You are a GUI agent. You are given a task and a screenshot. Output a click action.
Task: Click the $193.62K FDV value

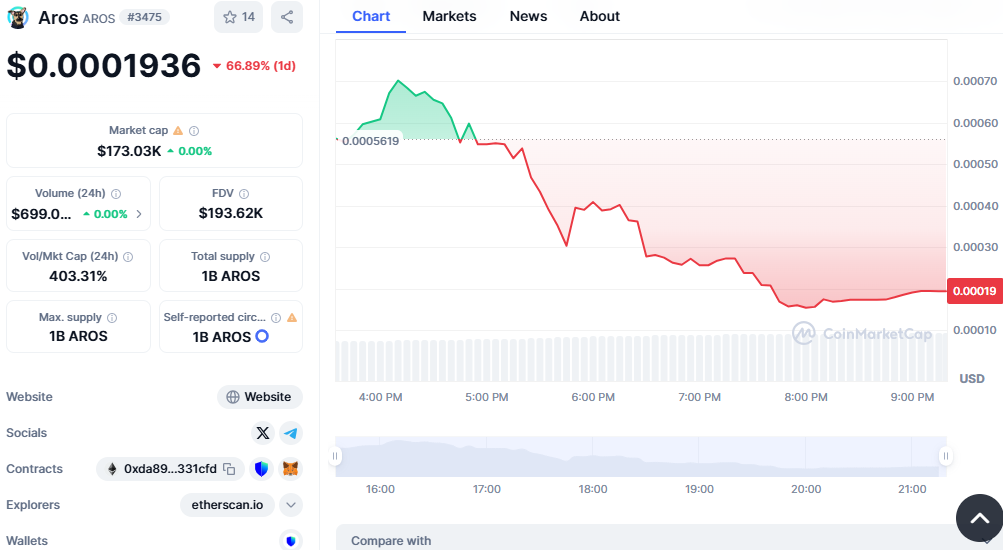pos(231,213)
